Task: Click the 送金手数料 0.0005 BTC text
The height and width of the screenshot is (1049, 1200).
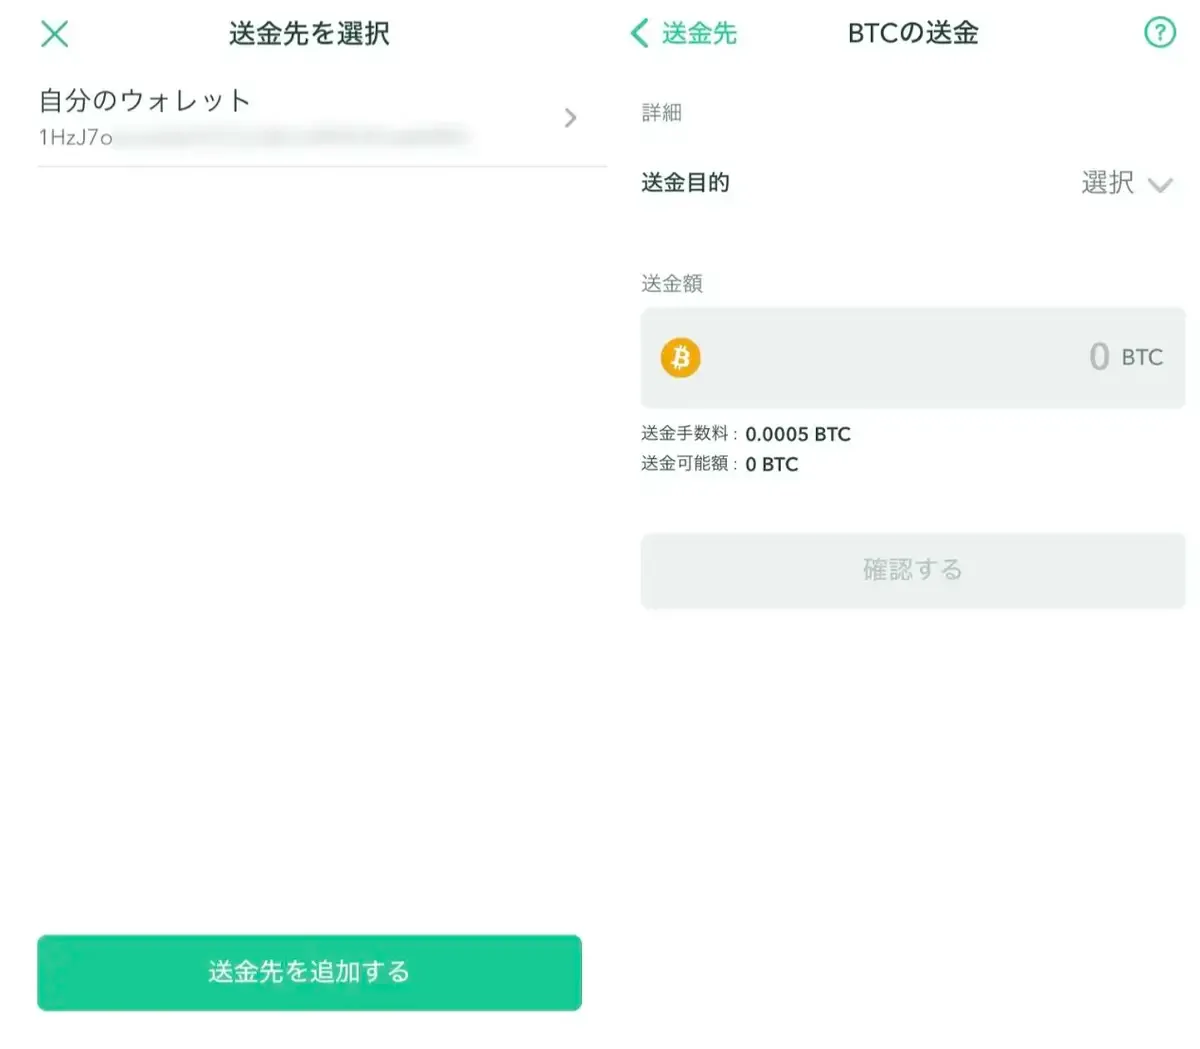Action: point(746,434)
